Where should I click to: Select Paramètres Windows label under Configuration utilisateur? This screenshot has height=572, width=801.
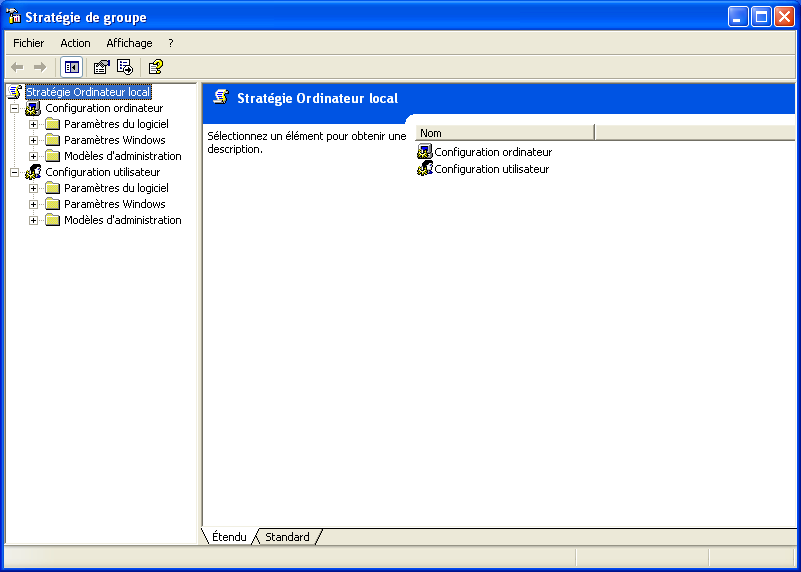point(114,204)
